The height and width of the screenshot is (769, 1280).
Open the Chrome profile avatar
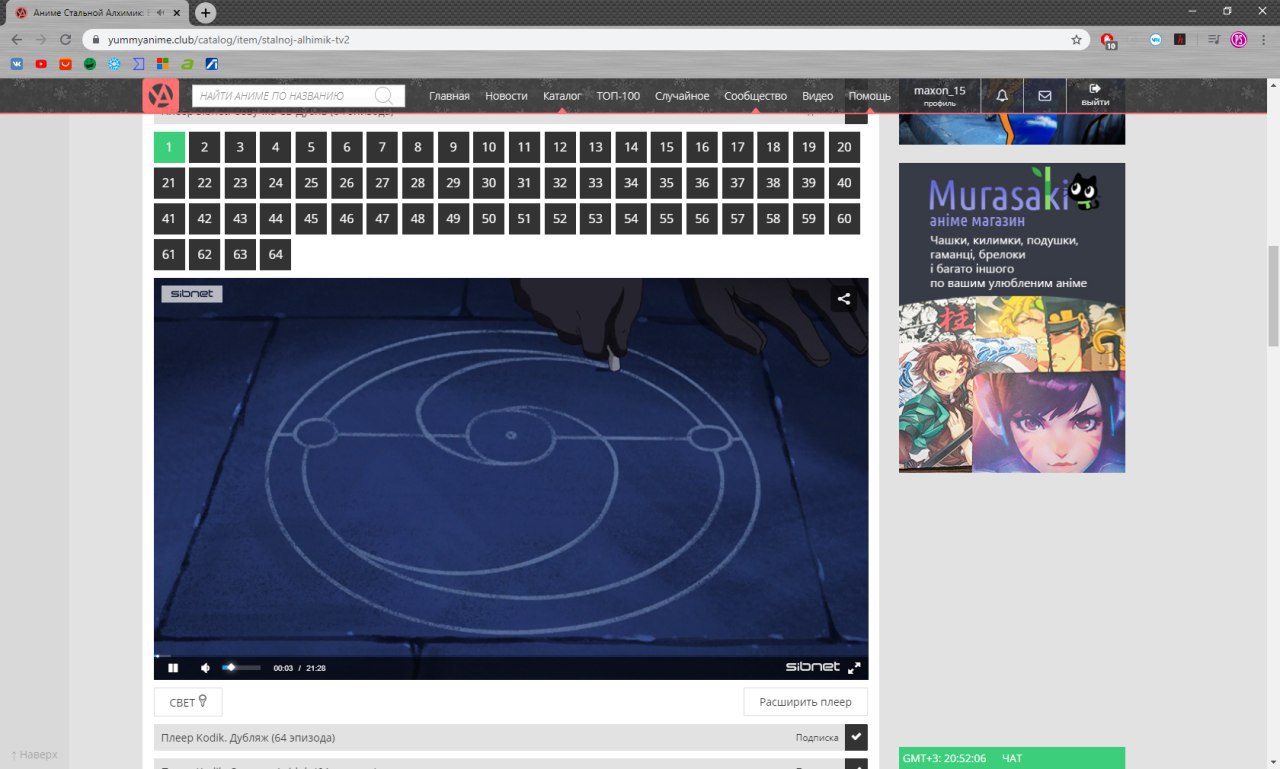1238,40
